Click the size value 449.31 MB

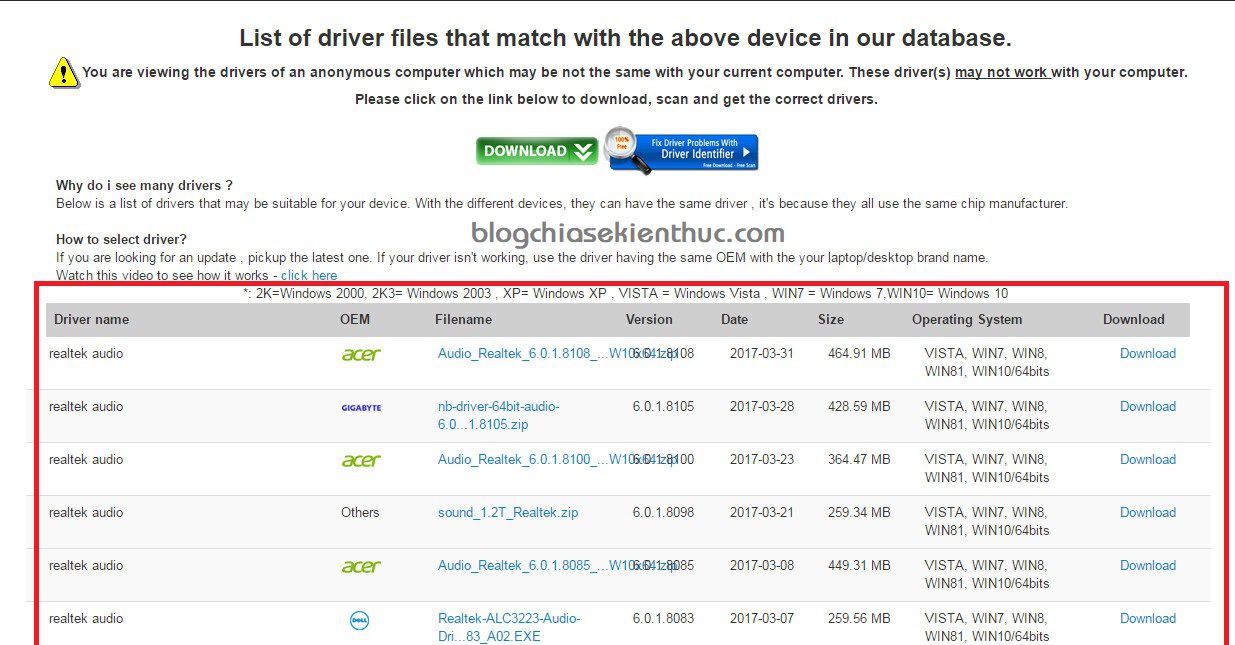859,565
